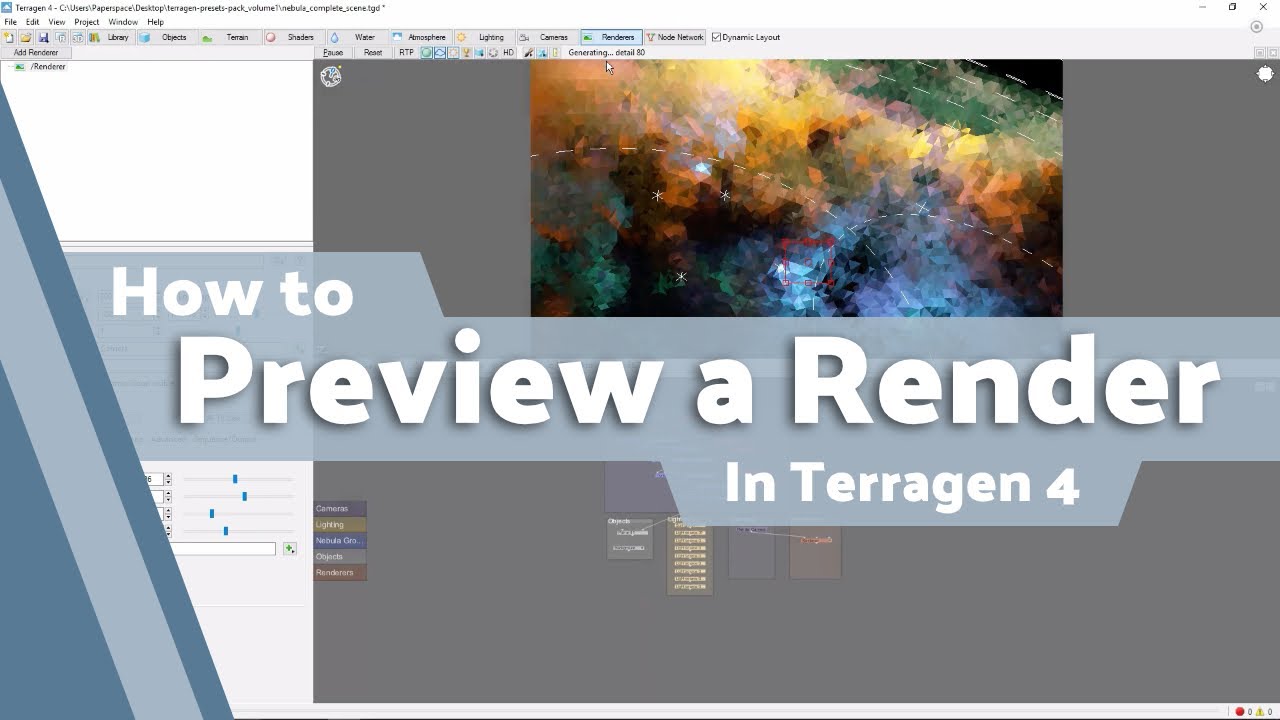Image resolution: width=1280 pixels, height=720 pixels.
Task: Toggle the trophy-shaped preview icon
Action: click(466, 52)
